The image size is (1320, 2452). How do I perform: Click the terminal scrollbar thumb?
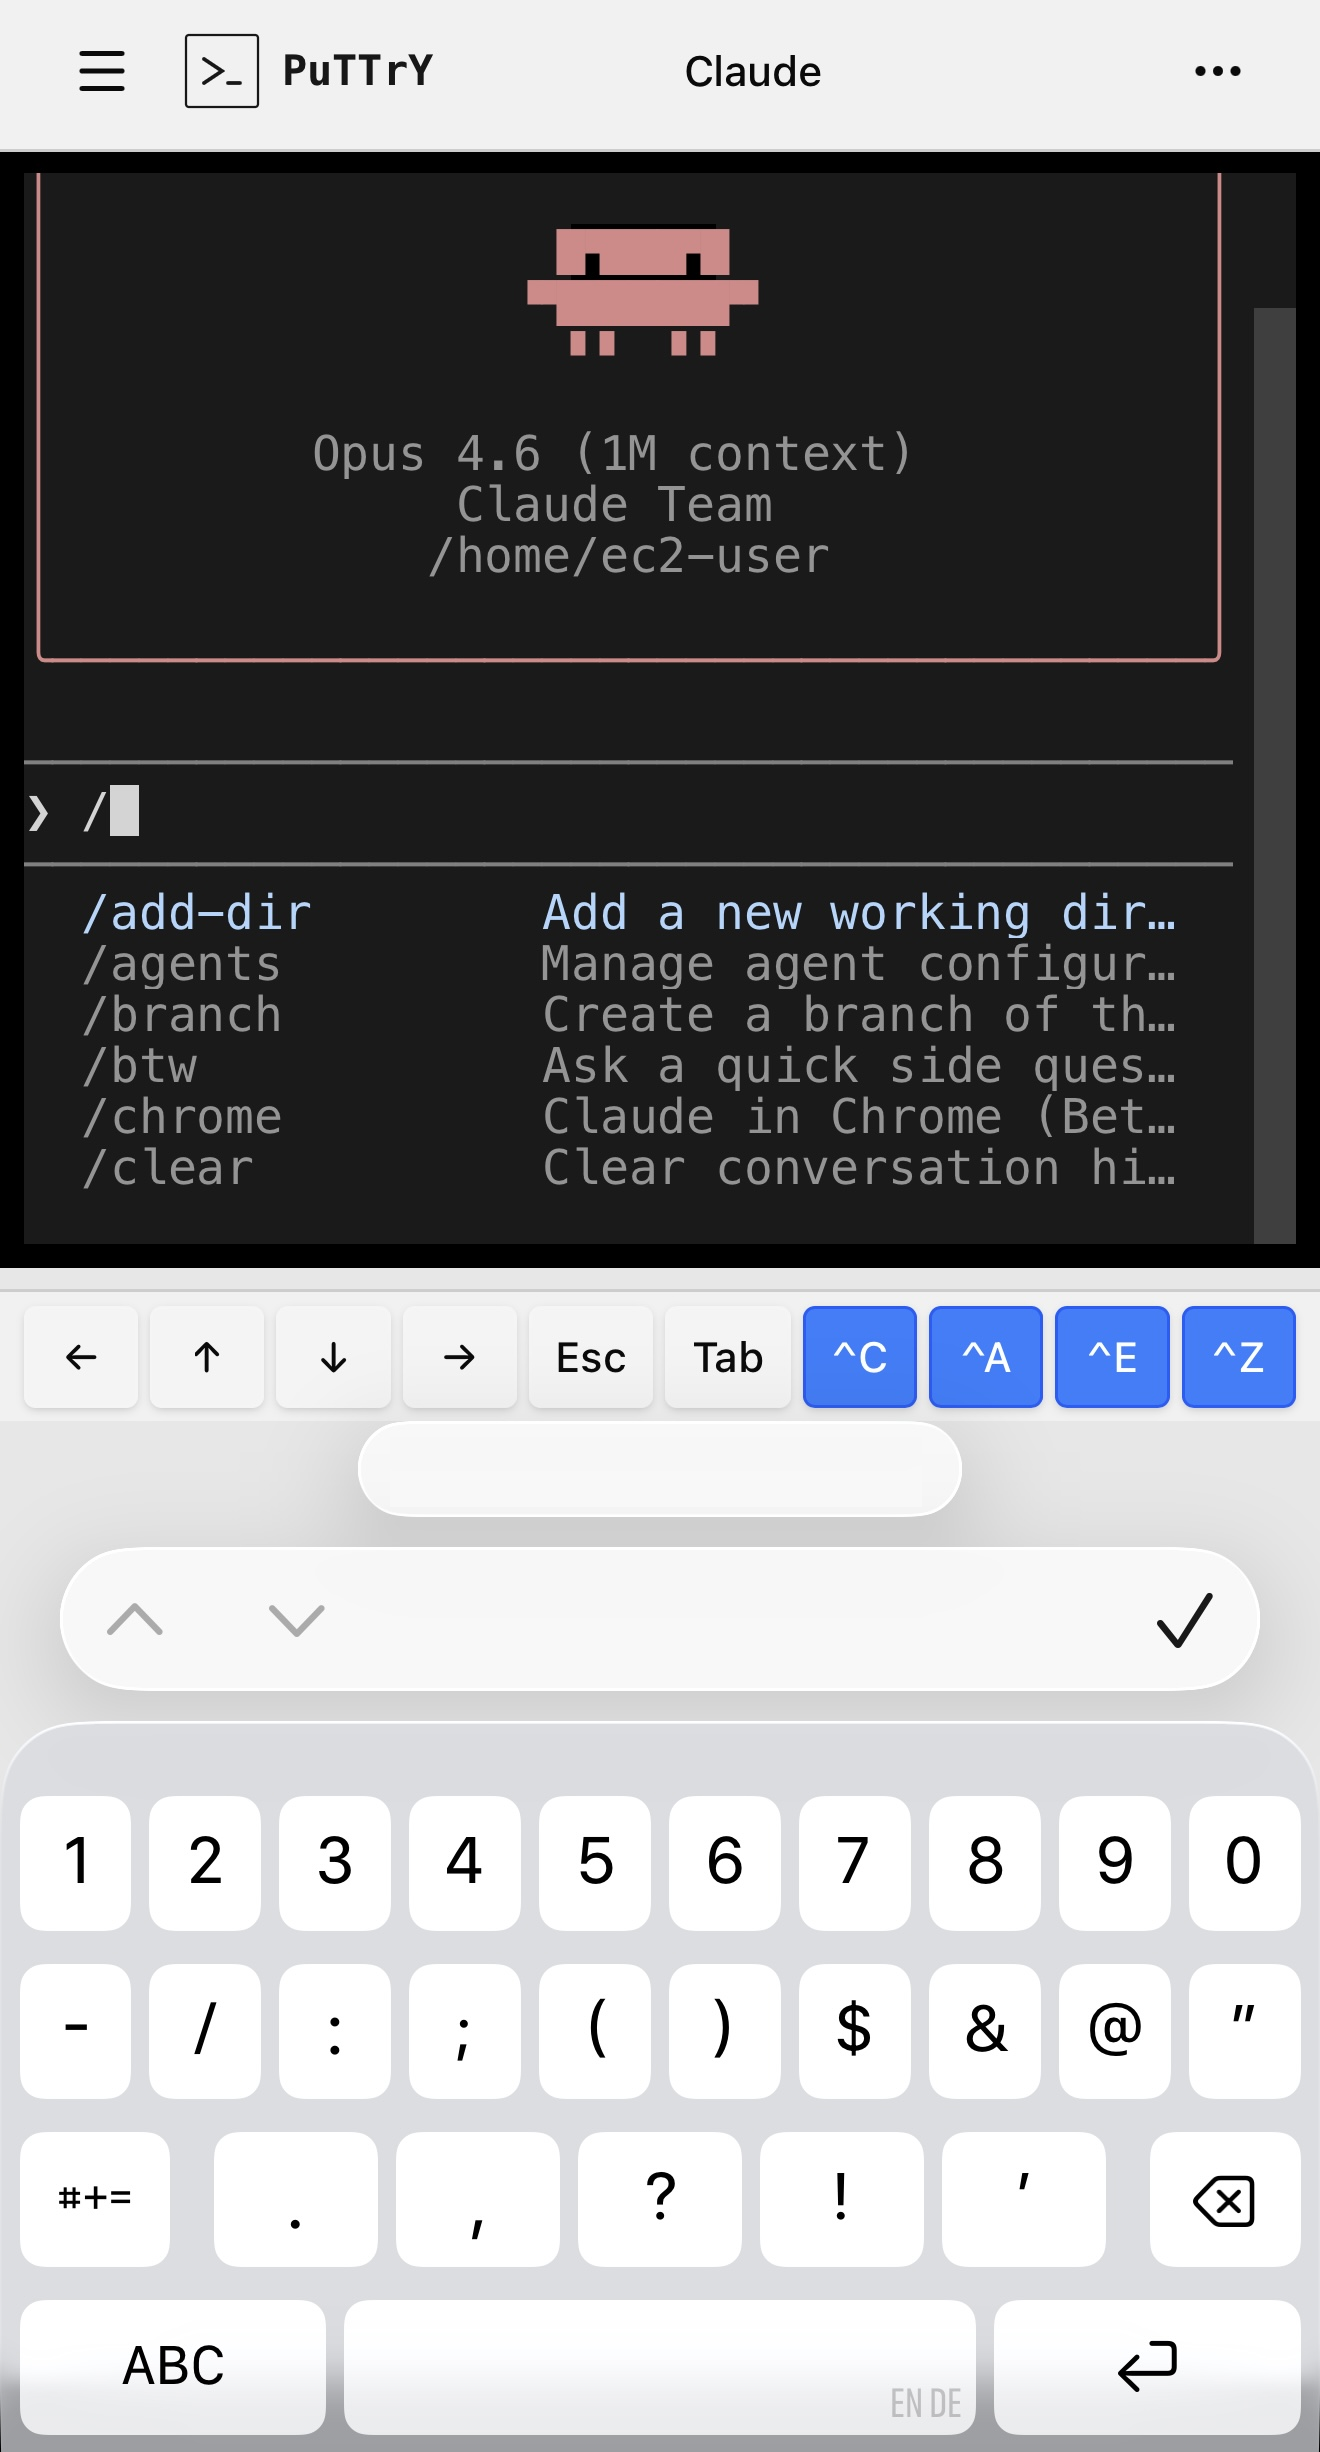tap(1275, 775)
